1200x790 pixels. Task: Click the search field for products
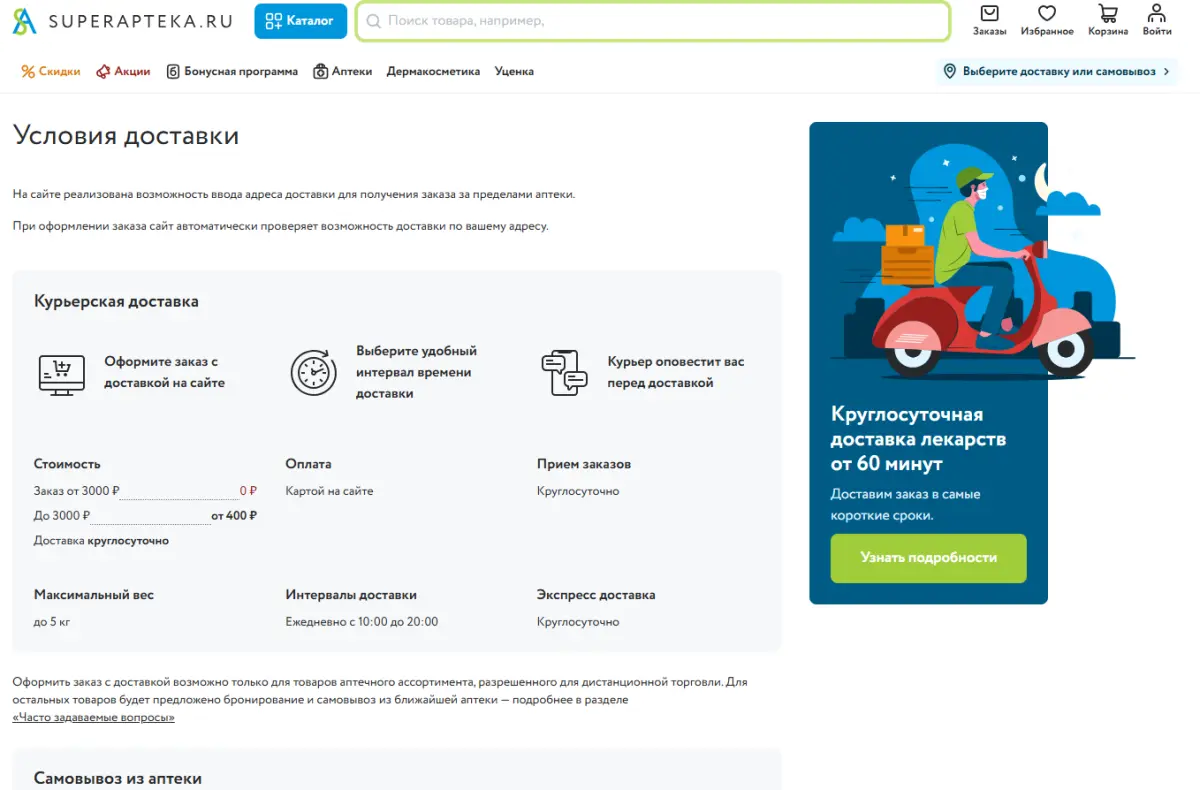pos(652,21)
